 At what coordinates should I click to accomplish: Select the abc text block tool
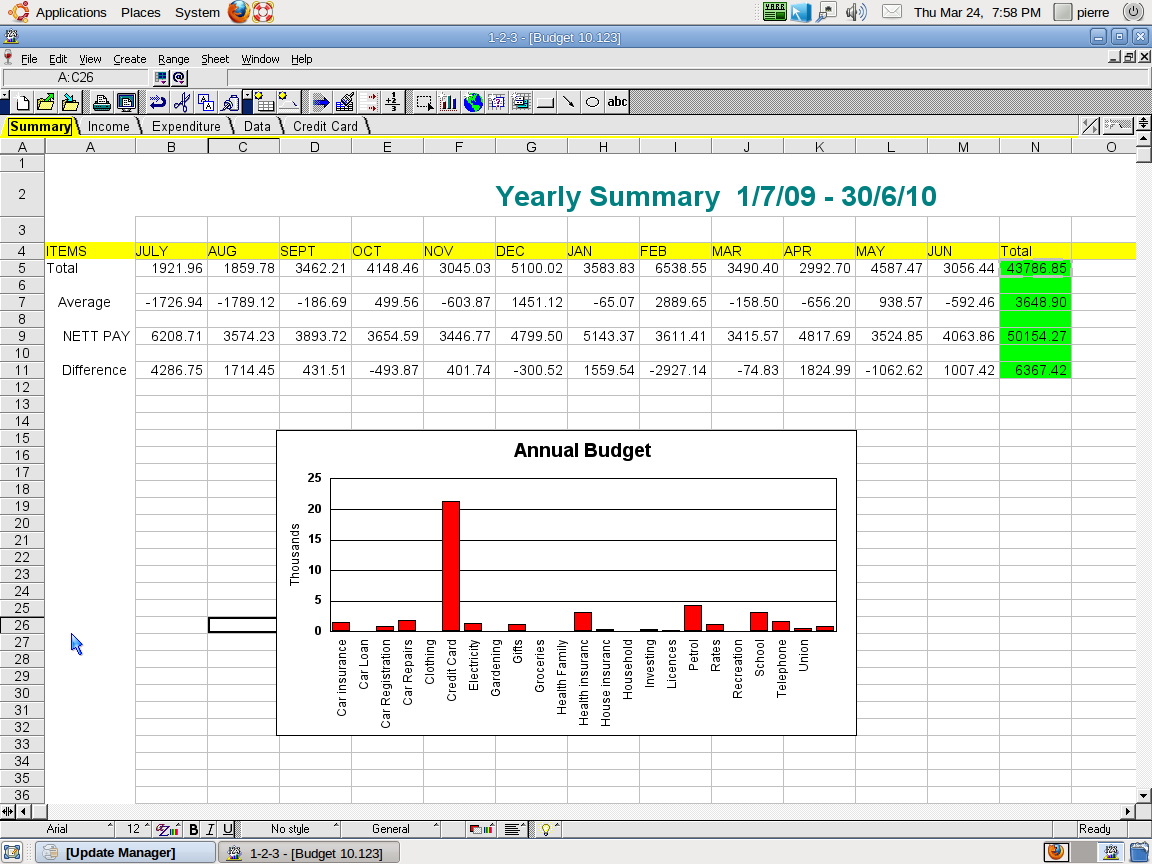coord(617,102)
